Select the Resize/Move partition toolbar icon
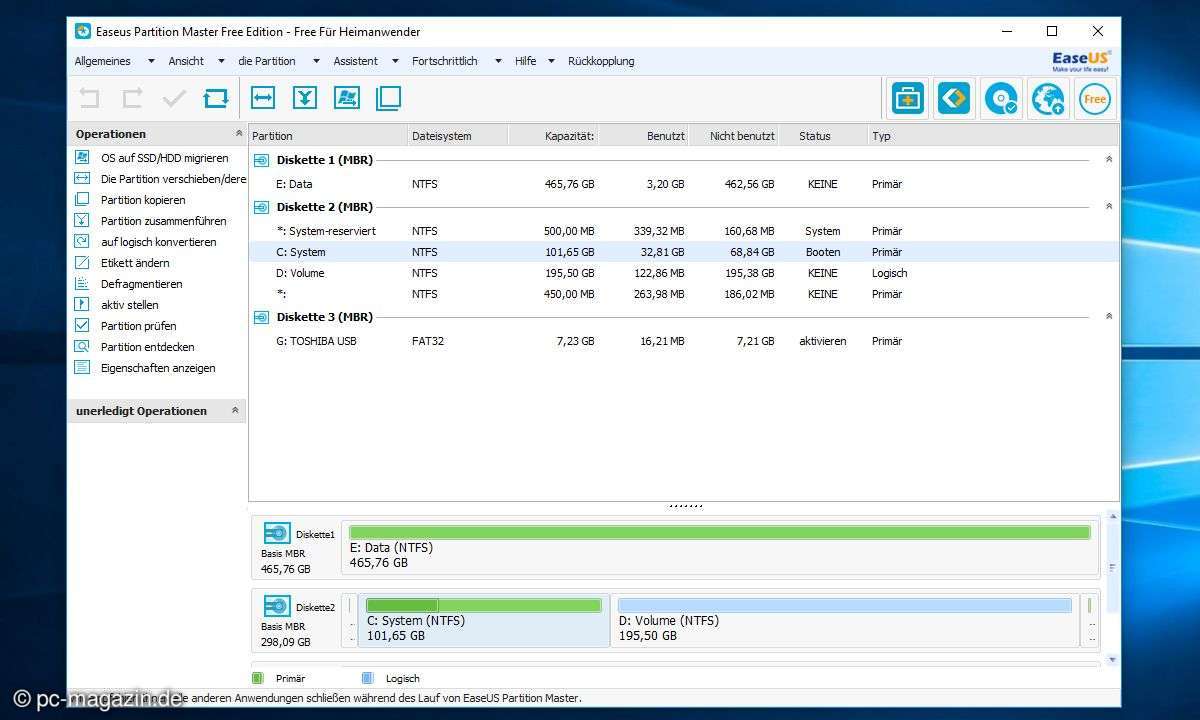 tap(263, 98)
